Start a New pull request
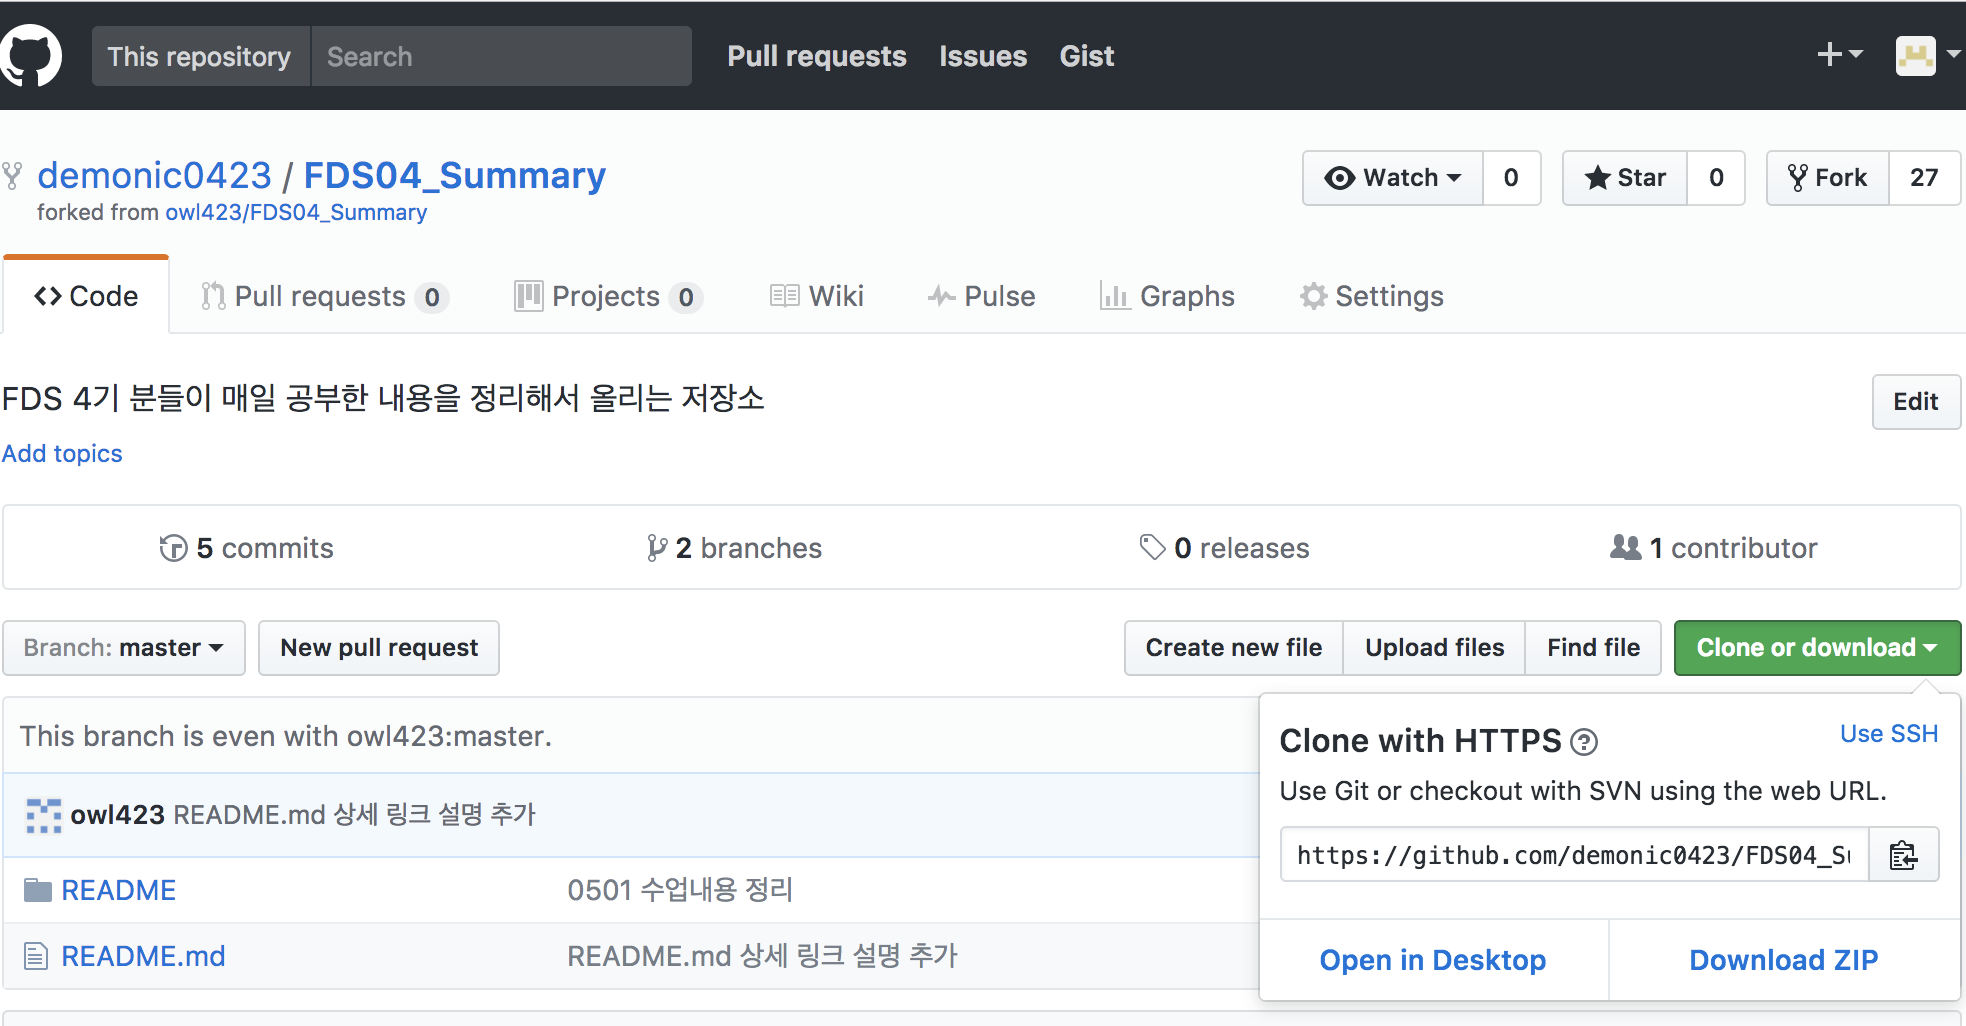This screenshot has height=1026, width=1966. coord(379,648)
